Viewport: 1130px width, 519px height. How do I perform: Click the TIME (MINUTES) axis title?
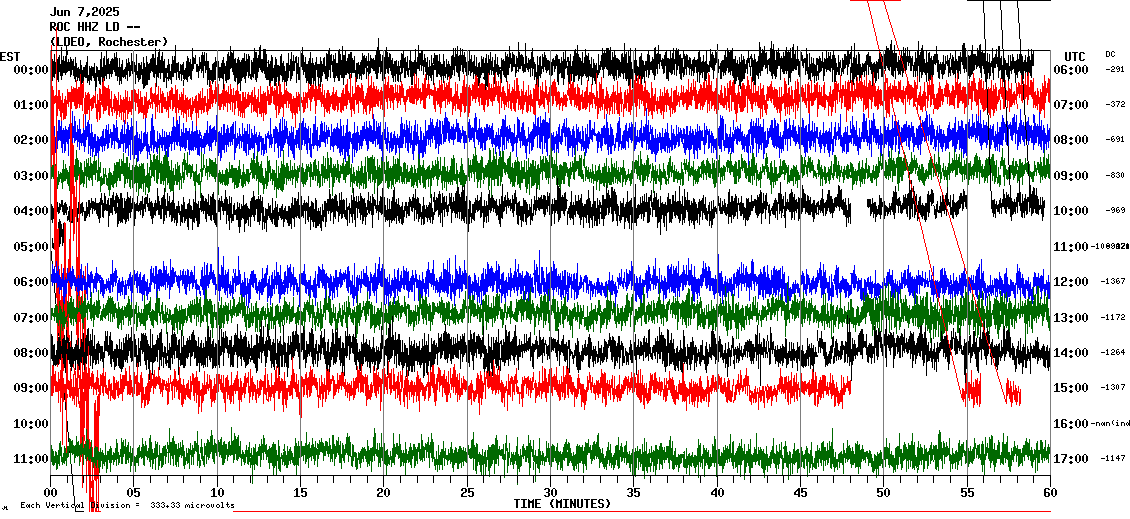(562, 504)
